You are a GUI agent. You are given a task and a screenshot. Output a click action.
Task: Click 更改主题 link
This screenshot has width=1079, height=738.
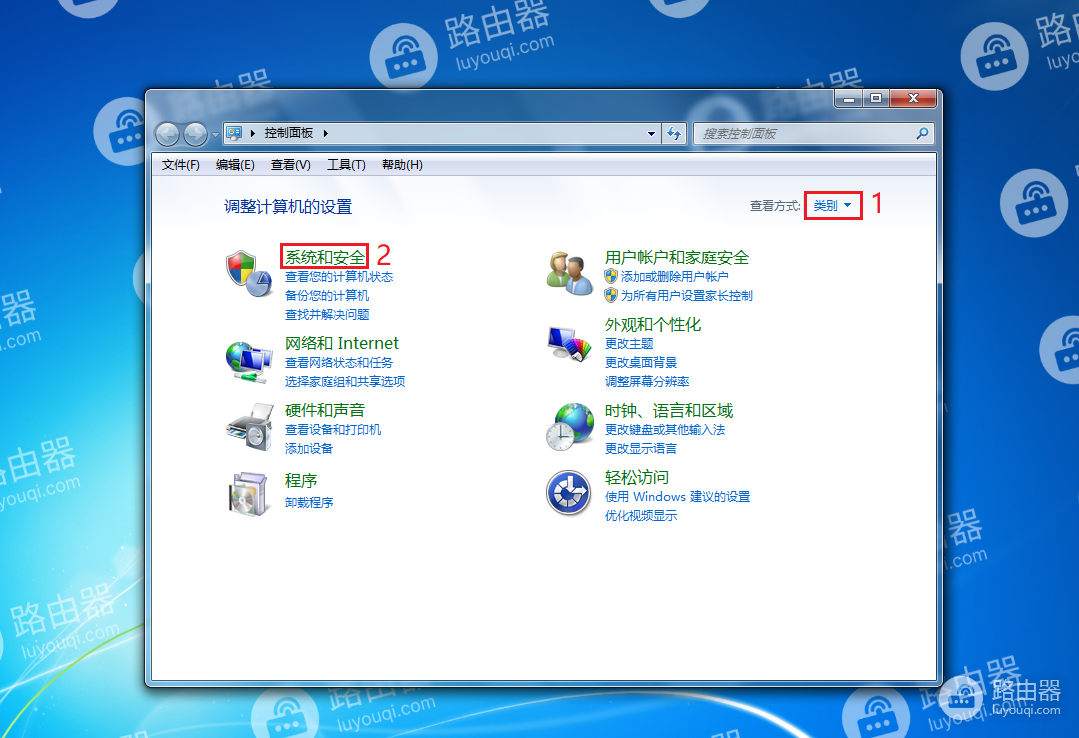629,344
